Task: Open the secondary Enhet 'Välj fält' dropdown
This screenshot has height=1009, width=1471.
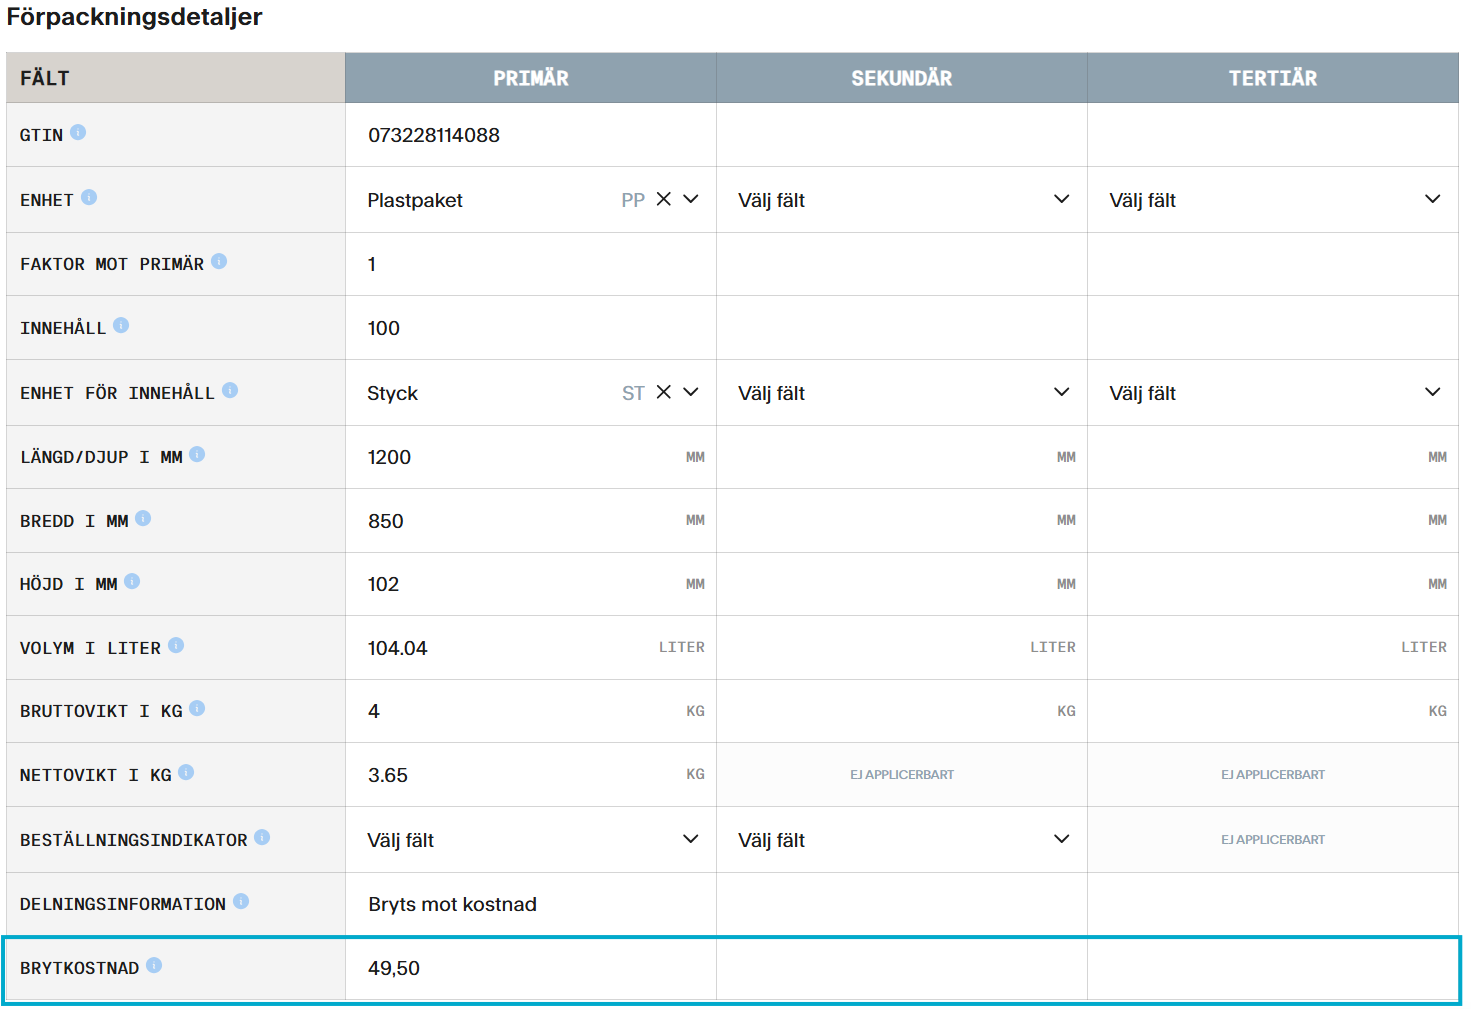Action: 902,200
